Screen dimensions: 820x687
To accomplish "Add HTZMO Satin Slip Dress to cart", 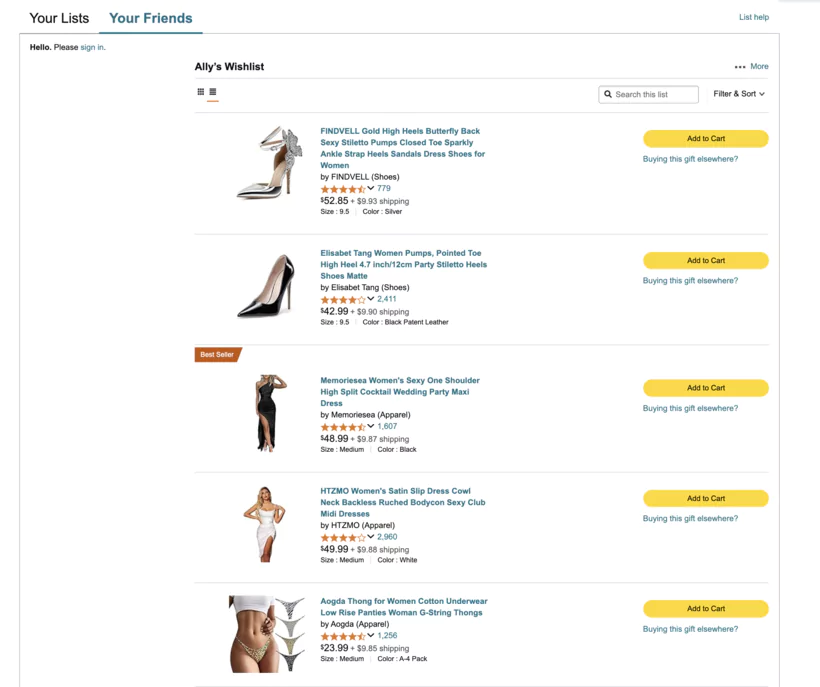I will 705,498.
